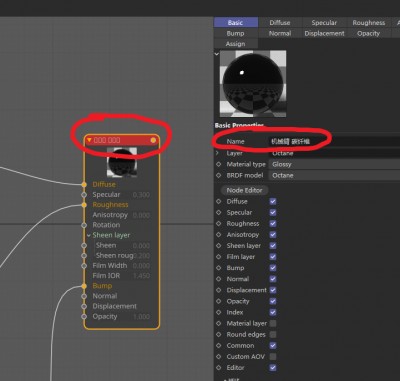Viewport: 400px width, 381px height.
Task: Click the Displacement input port on node
Action: (x=84, y=306)
